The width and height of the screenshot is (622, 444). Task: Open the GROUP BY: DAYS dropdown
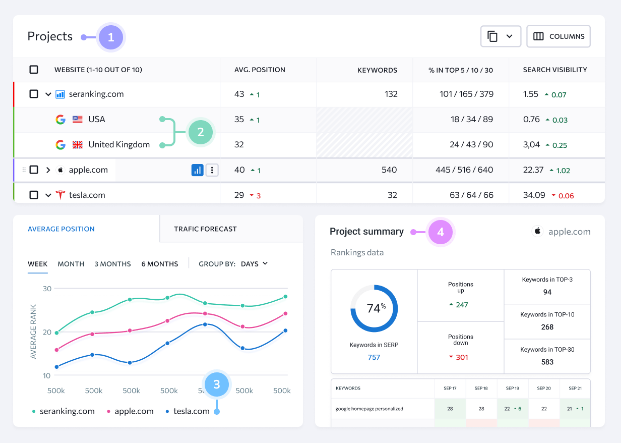(x=233, y=264)
